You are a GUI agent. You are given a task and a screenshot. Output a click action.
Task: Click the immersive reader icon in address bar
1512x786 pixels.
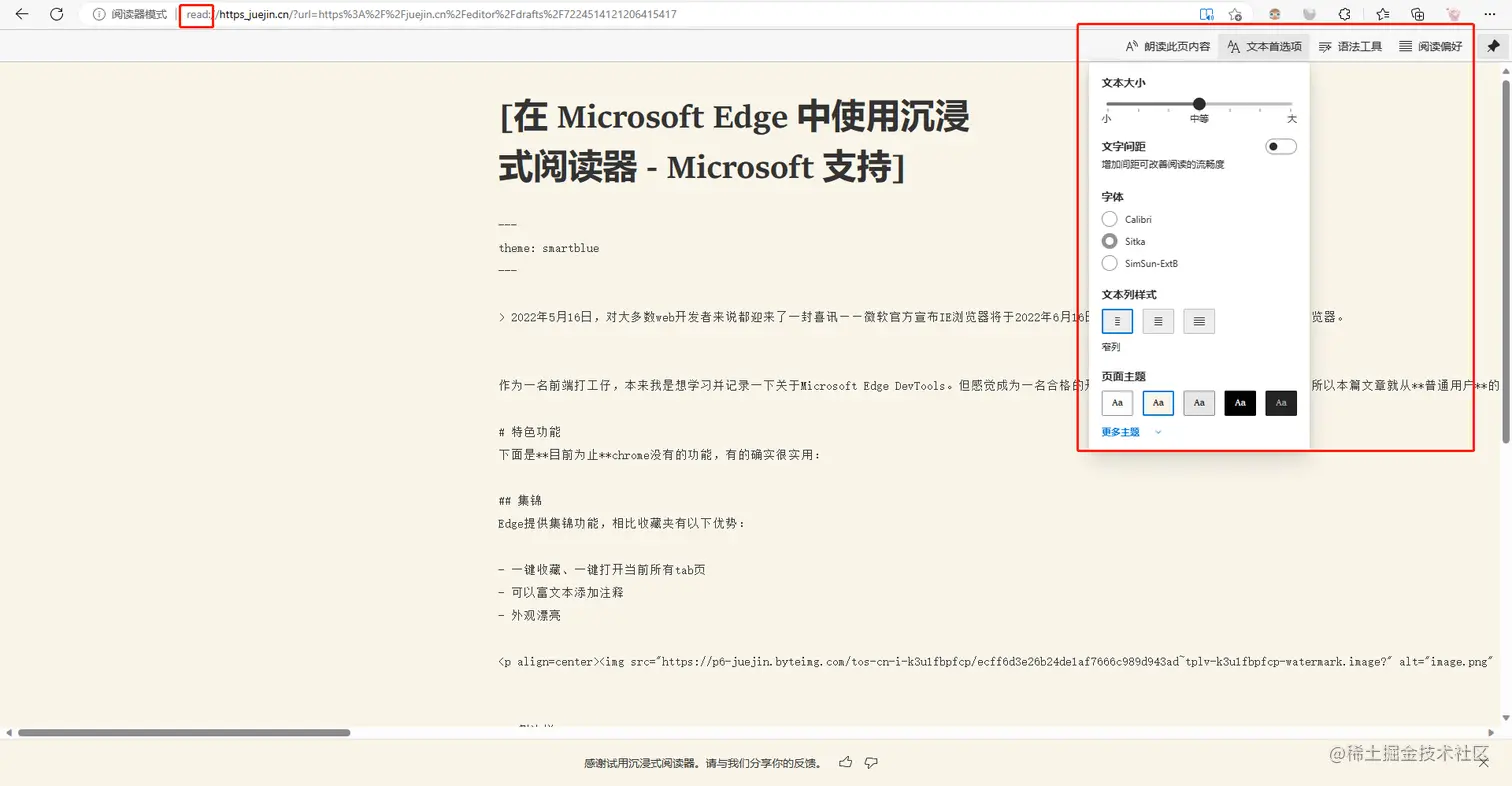1207,15
